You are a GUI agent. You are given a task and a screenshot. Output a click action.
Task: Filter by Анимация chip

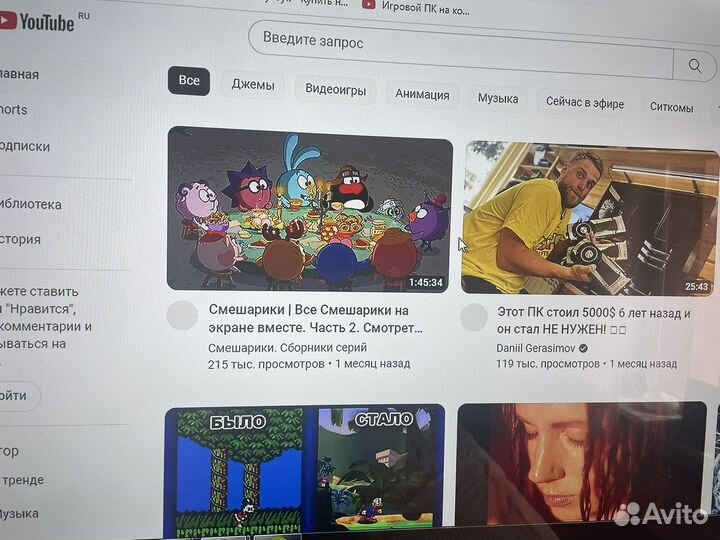(422, 95)
